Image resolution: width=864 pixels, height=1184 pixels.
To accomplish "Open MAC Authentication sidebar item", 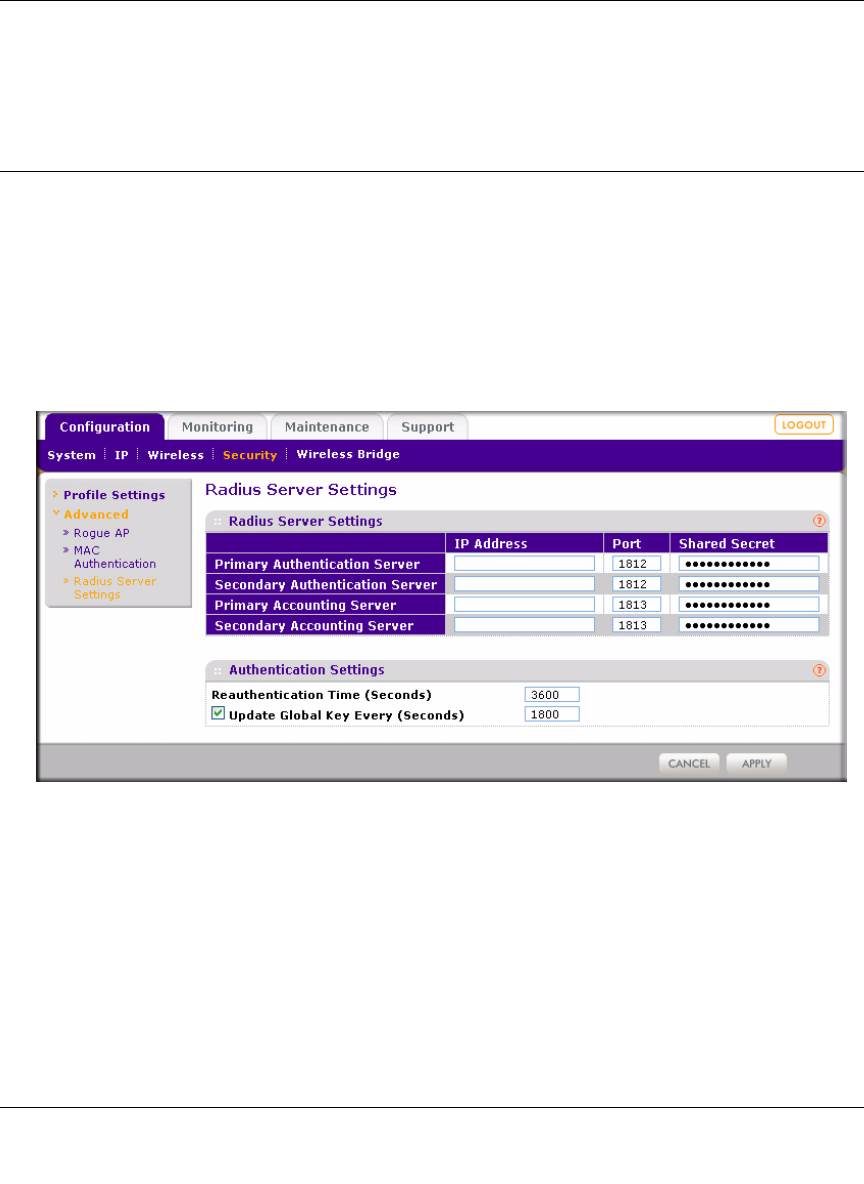I will point(115,557).
